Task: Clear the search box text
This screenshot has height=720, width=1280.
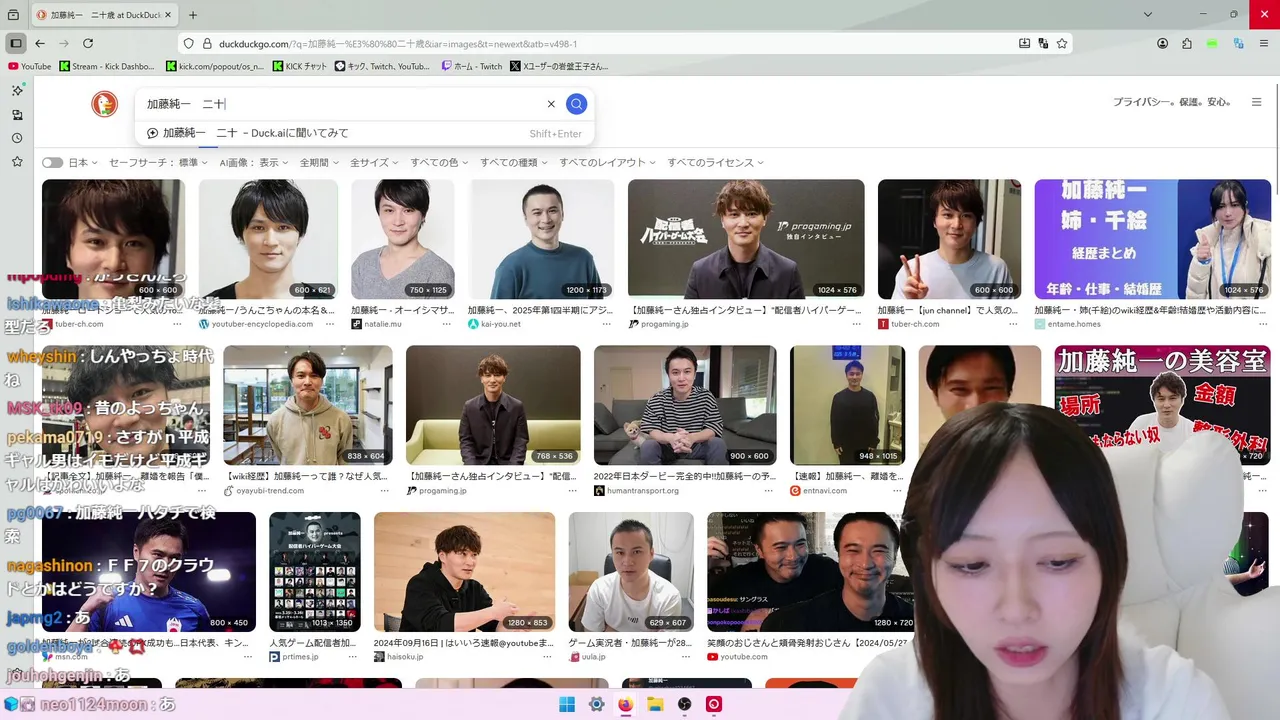Action: (x=551, y=104)
